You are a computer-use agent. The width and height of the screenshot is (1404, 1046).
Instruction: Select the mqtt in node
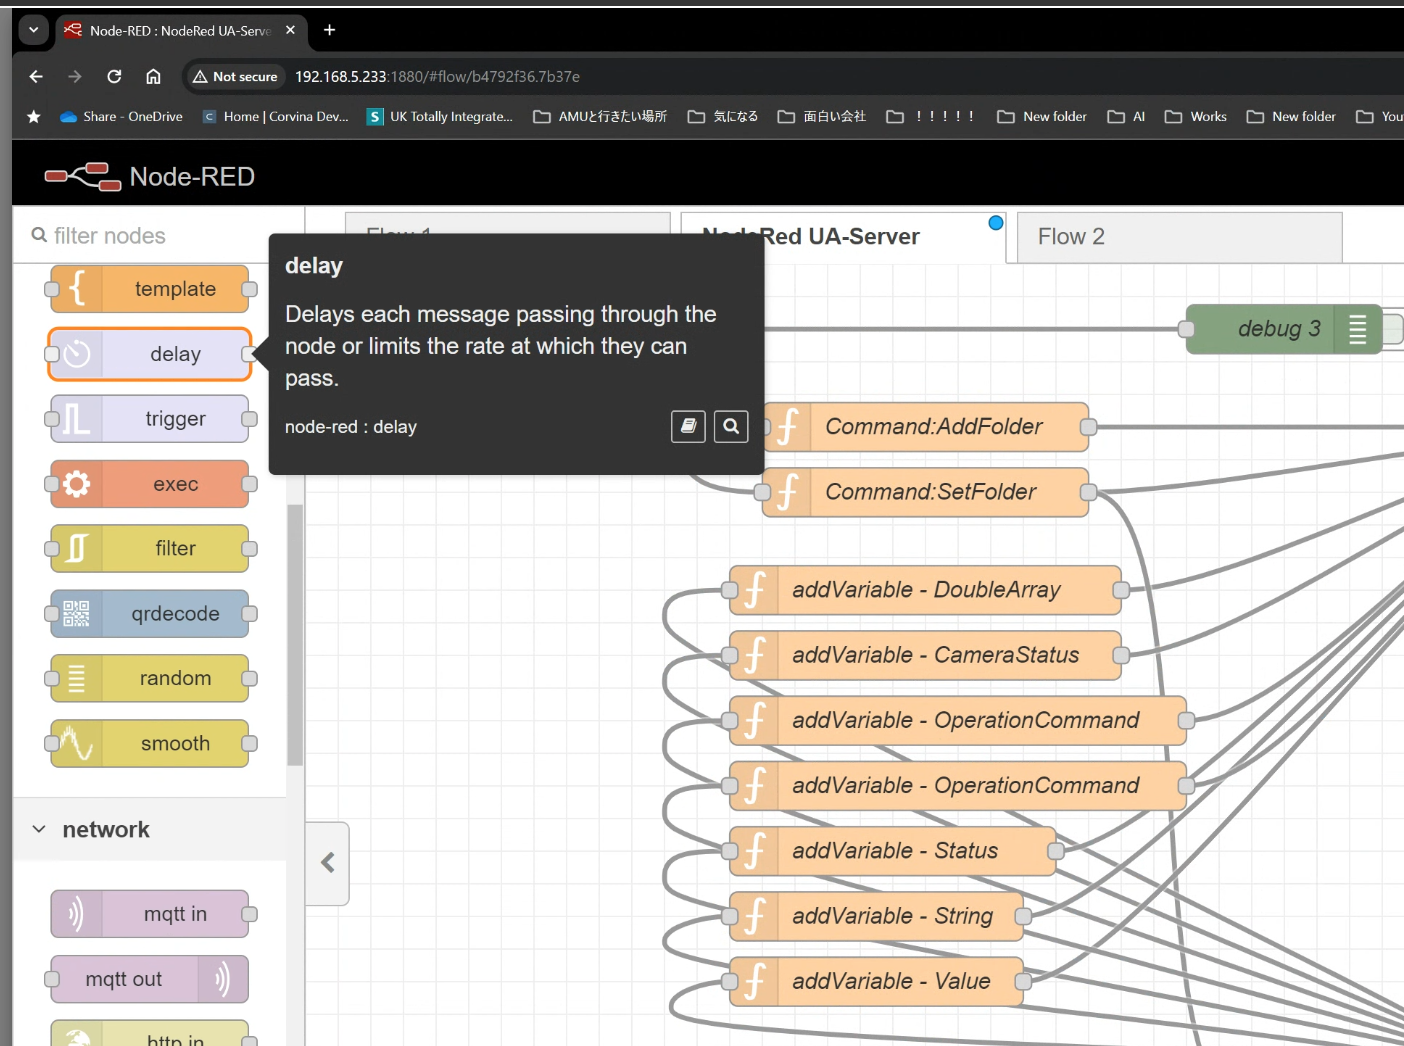(150, 914)
